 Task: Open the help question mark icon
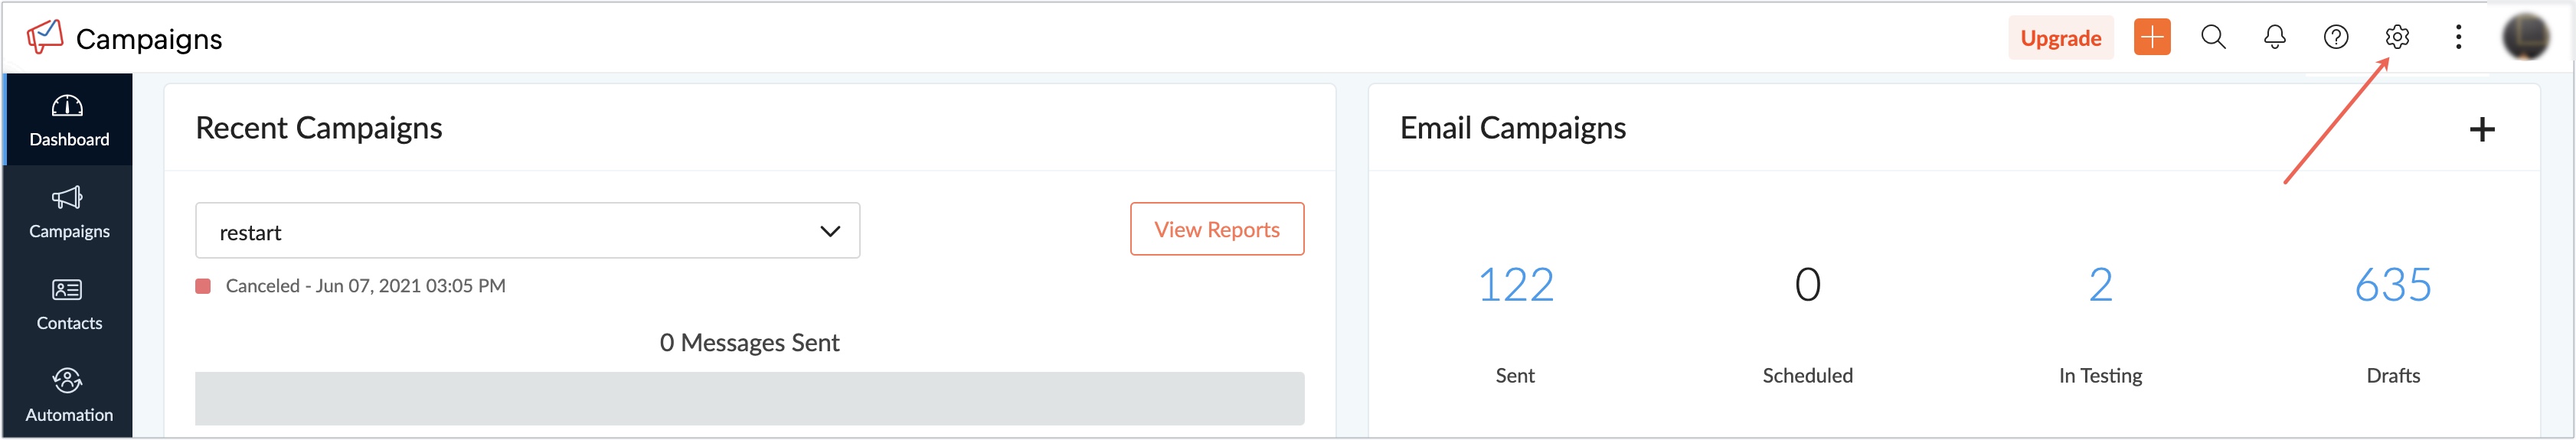pos(2335,37)
